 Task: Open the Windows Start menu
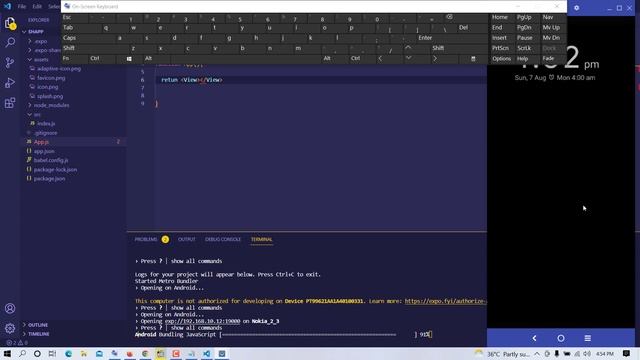7,353
